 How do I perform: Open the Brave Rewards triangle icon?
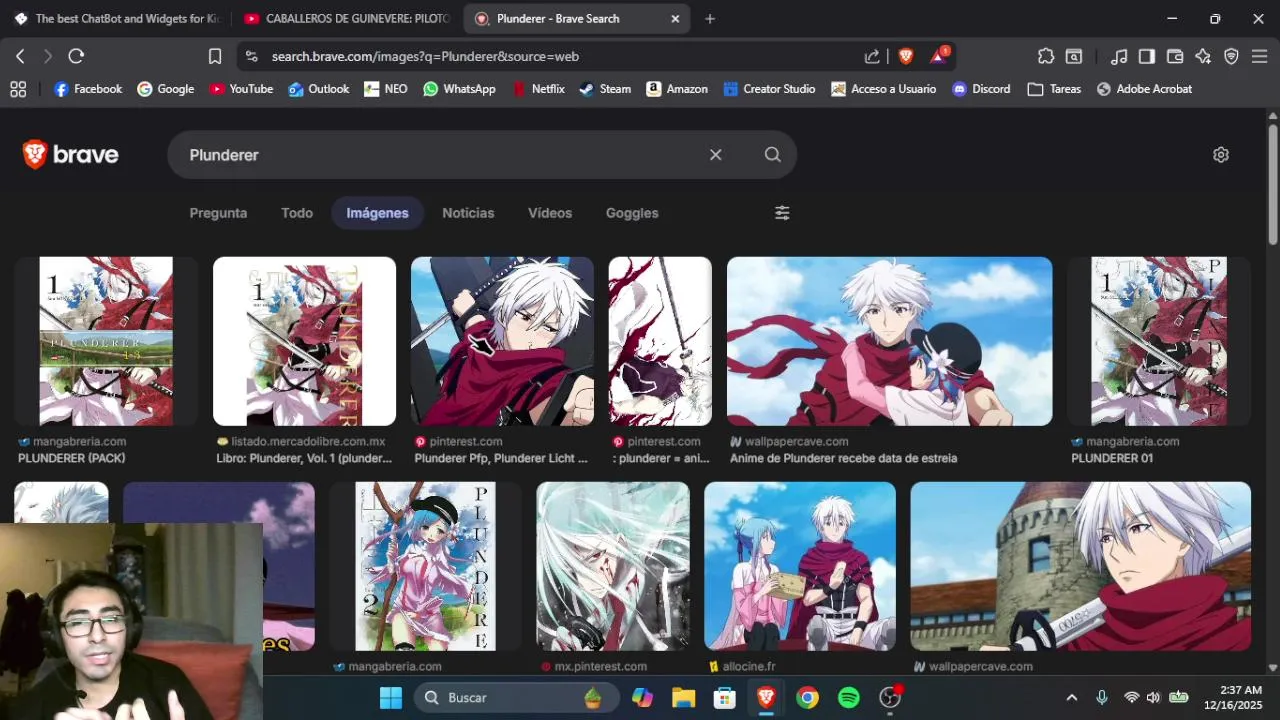(x=939, y=57)
